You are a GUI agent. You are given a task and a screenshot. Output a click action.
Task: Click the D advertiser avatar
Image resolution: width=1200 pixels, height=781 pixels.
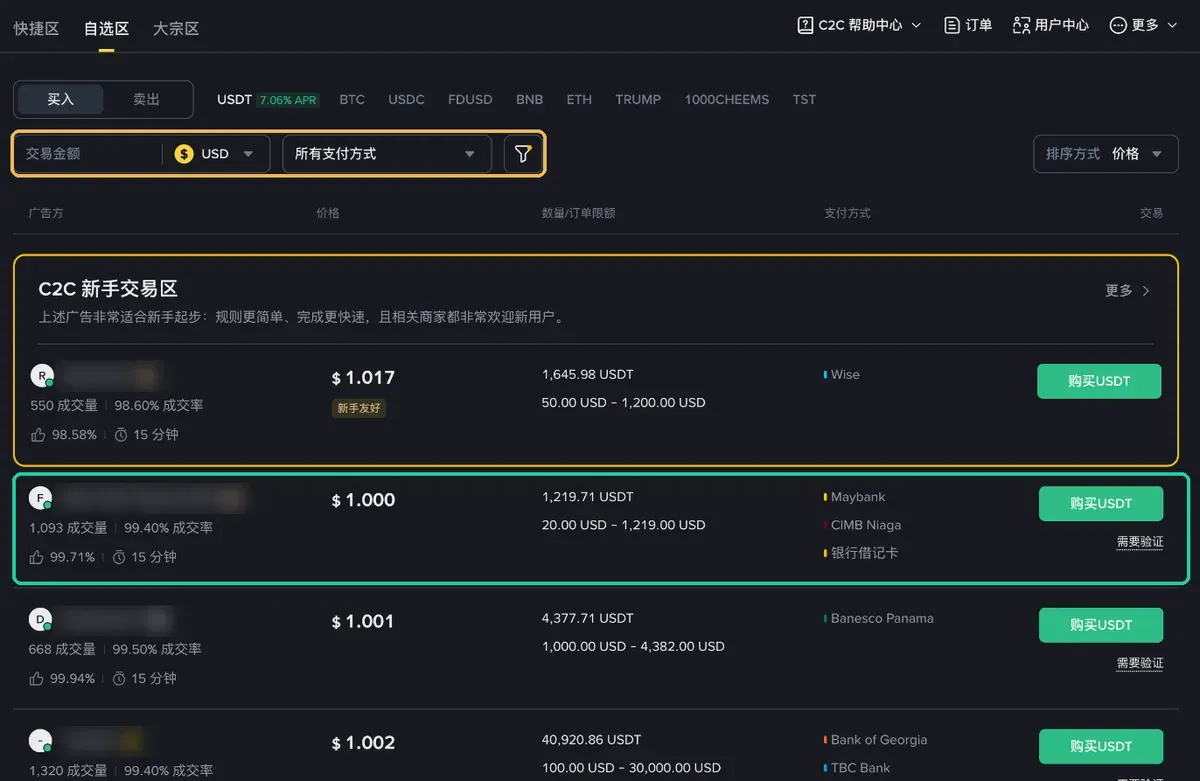tap(40, 620)
